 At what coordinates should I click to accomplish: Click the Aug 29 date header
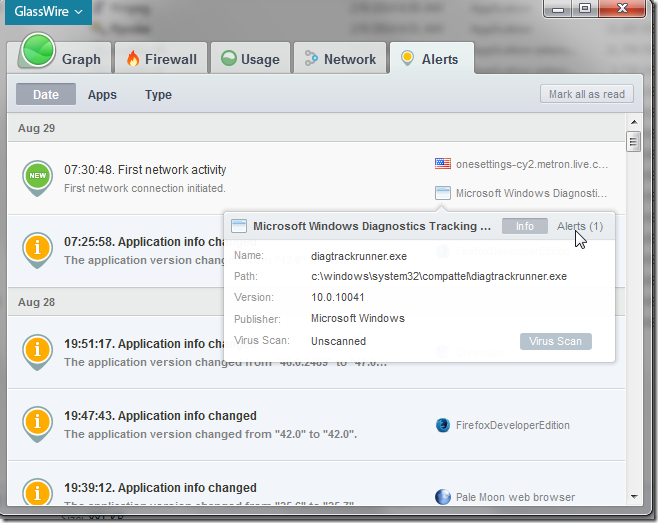coord(316,128)
